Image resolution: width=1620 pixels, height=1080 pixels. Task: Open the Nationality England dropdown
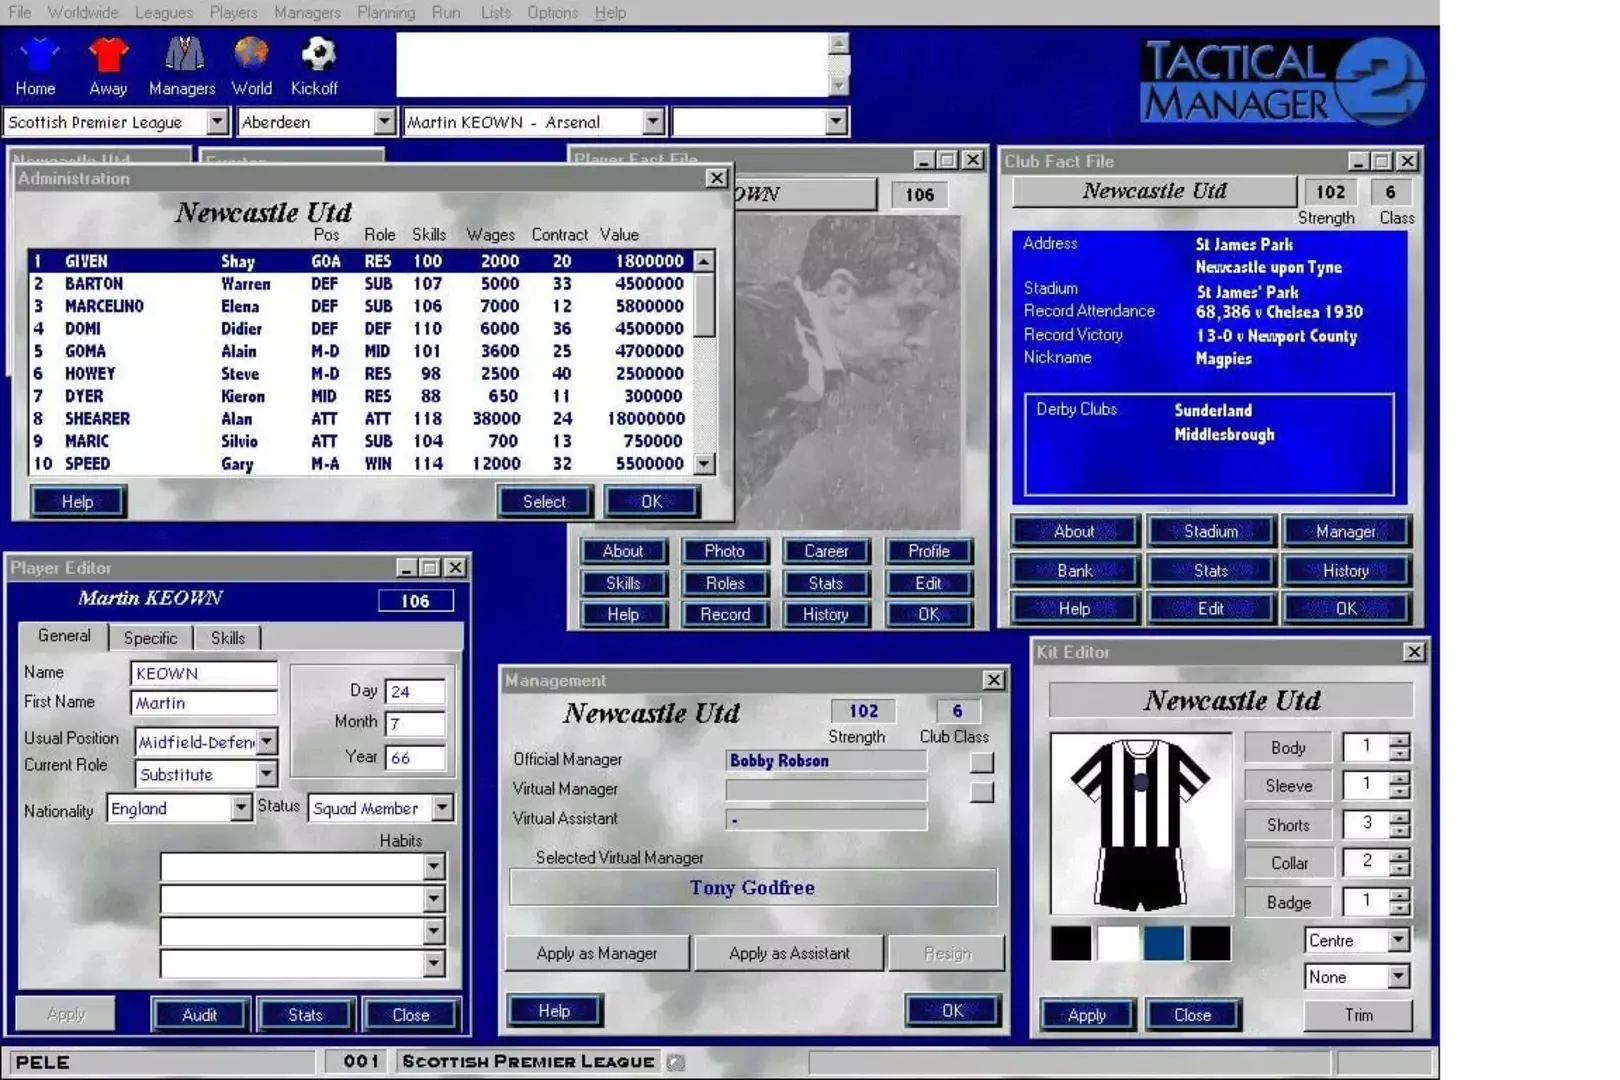(x=240, y=808)
